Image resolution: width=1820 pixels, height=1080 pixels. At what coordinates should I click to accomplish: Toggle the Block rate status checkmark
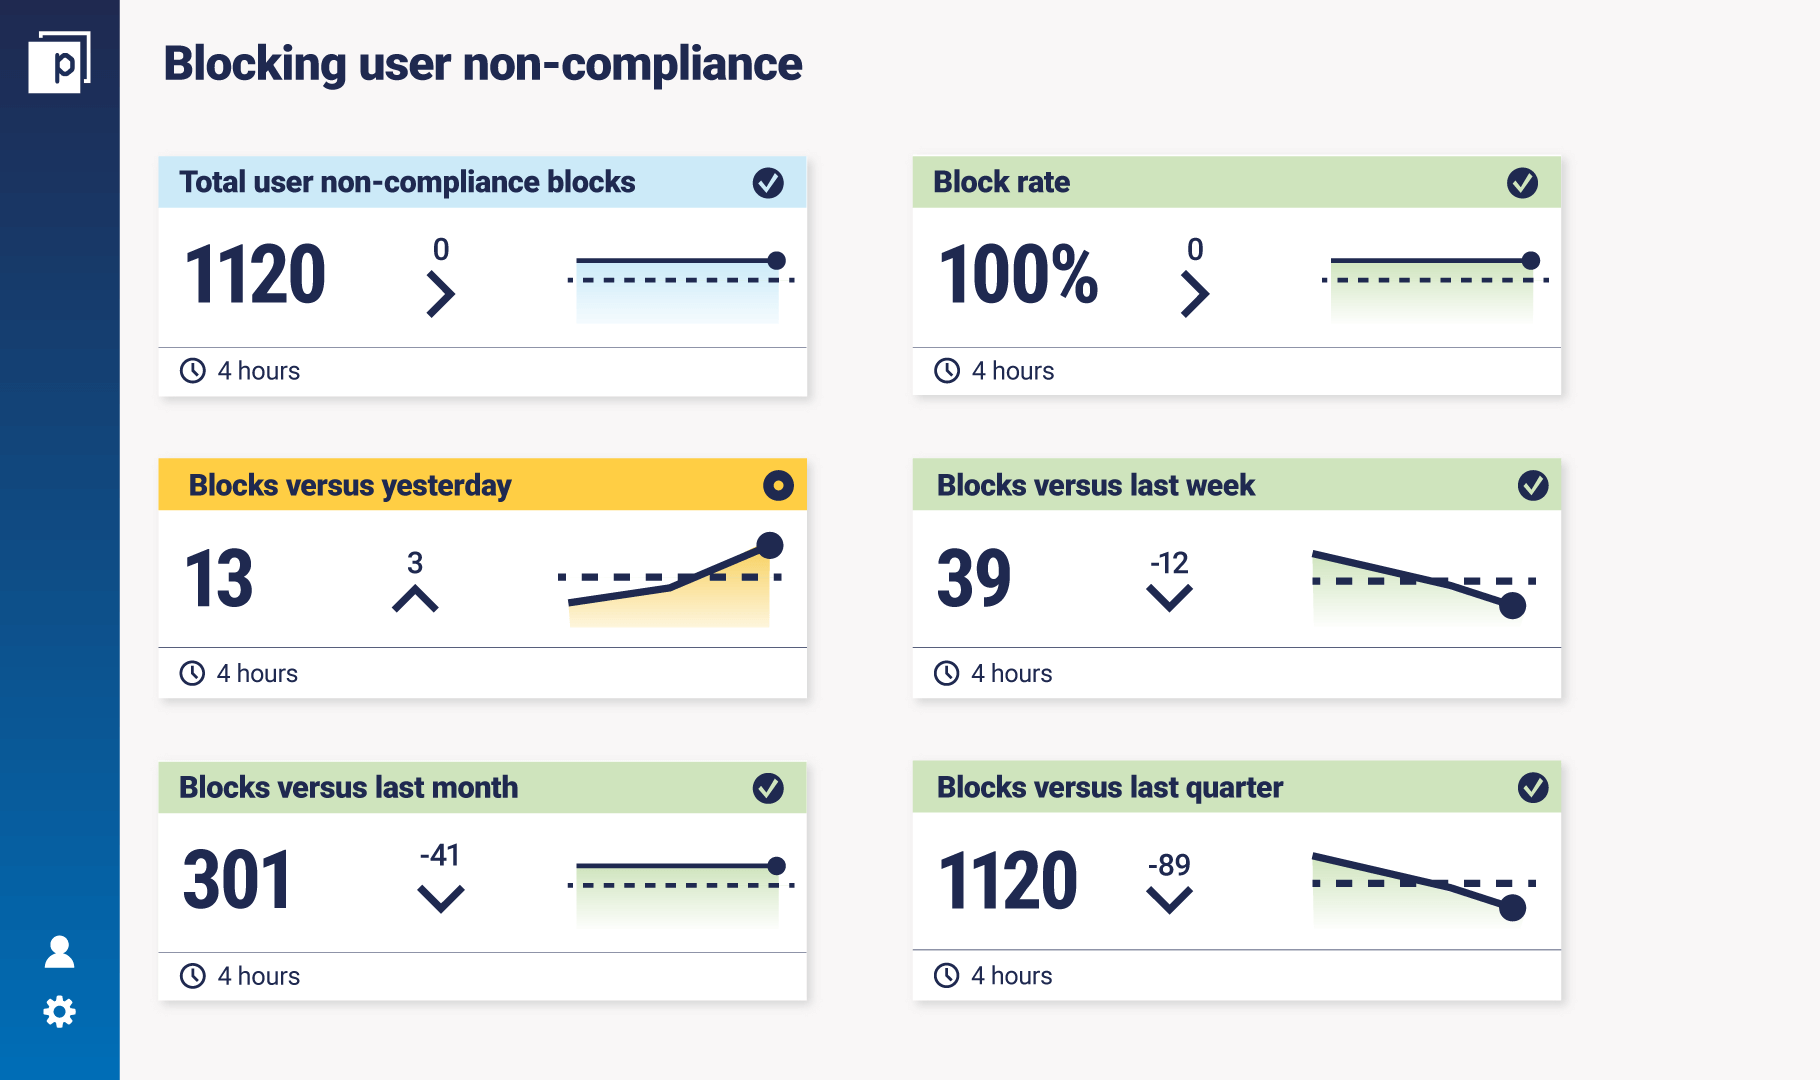1521,183
